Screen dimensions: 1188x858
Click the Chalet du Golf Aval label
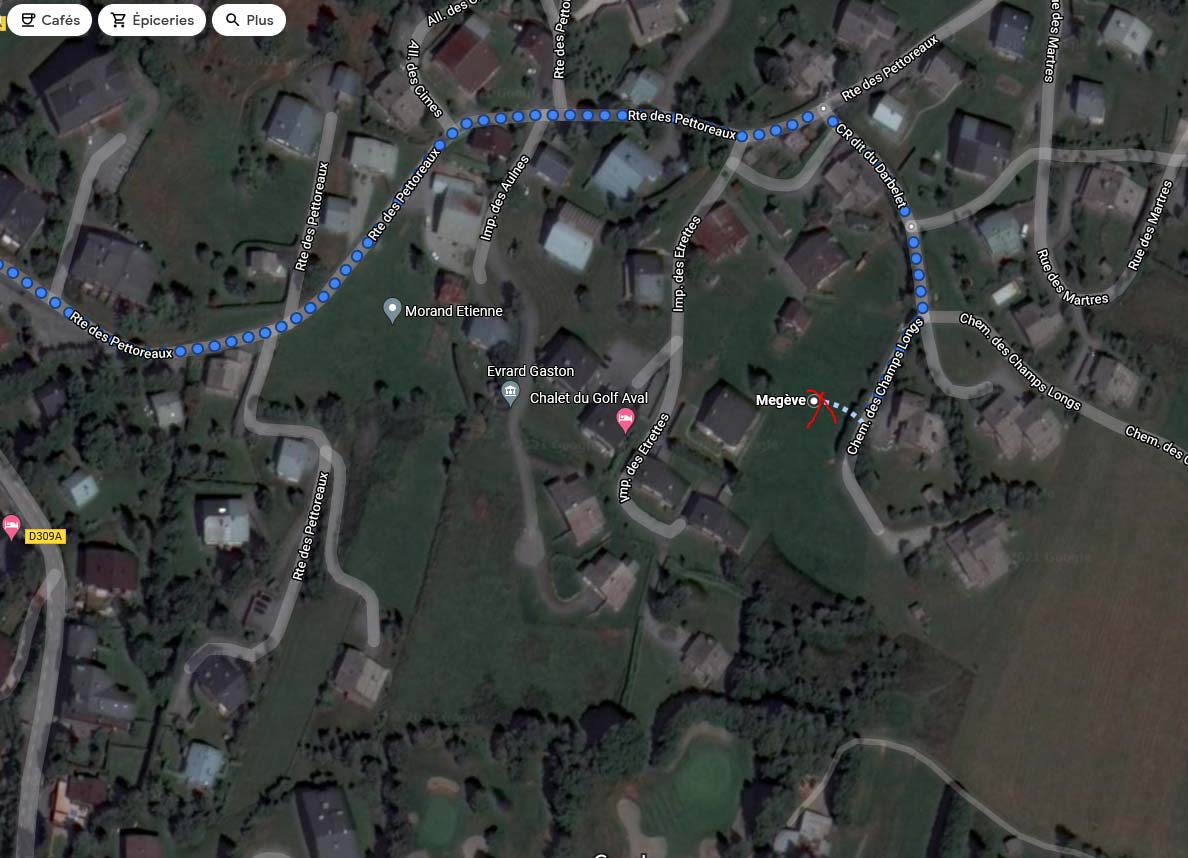point(589,398)
